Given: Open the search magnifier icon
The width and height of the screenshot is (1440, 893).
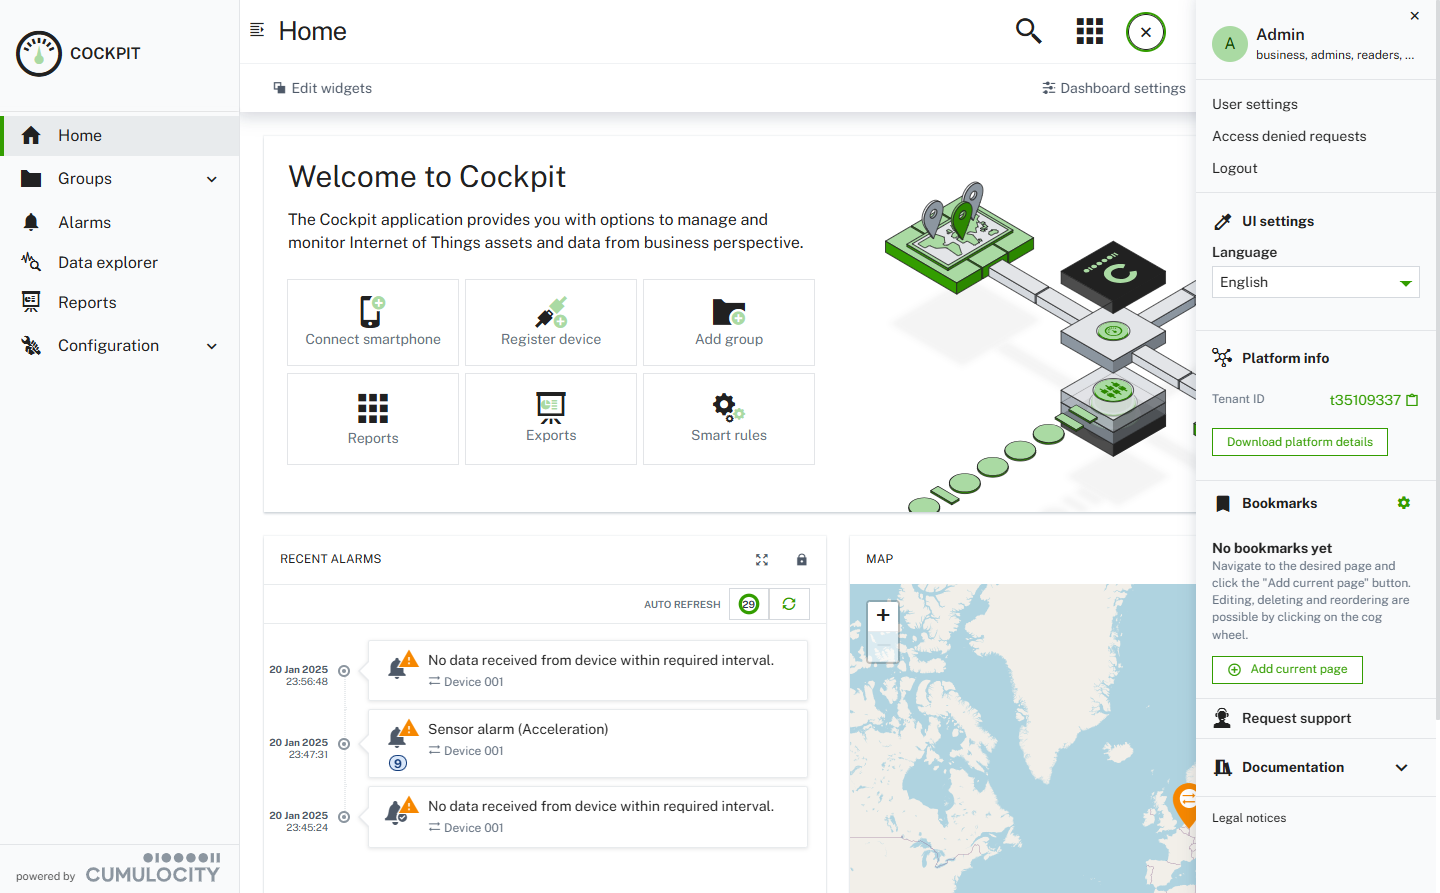Looking at the screenshot, I should [x=1028, y=31].
